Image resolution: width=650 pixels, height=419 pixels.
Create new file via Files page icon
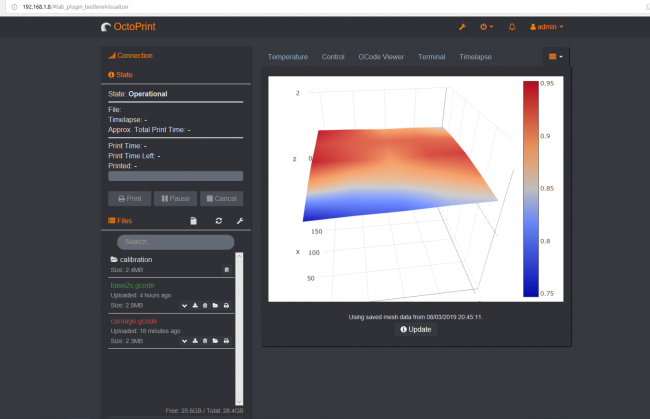click(194, 220)
